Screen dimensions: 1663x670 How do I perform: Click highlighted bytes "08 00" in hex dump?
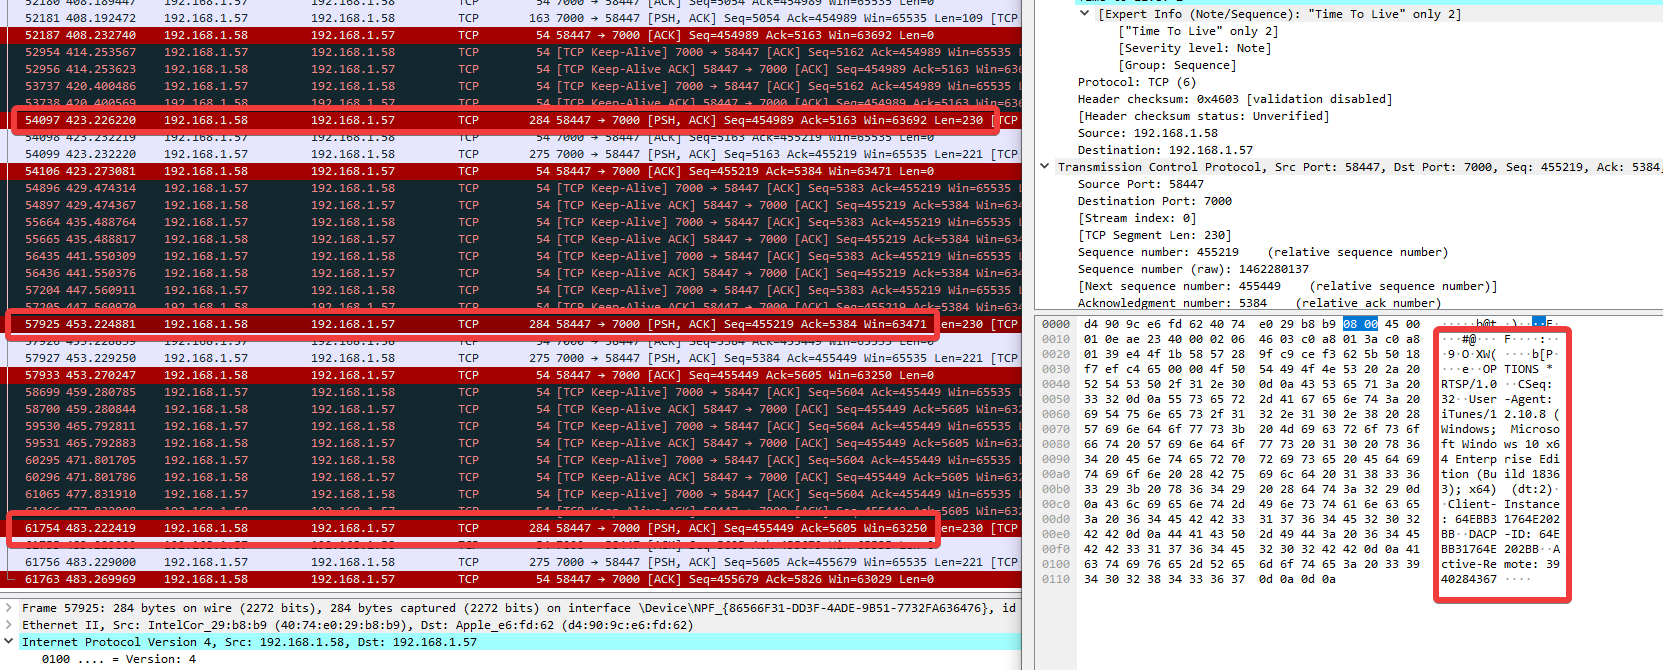[x=1360, y=324]
